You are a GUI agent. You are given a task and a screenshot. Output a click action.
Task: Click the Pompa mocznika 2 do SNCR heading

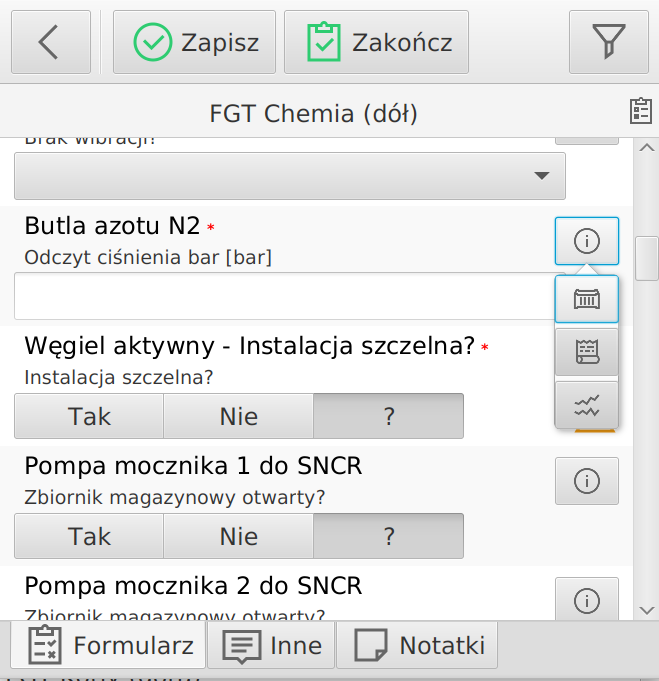[193, 585]
